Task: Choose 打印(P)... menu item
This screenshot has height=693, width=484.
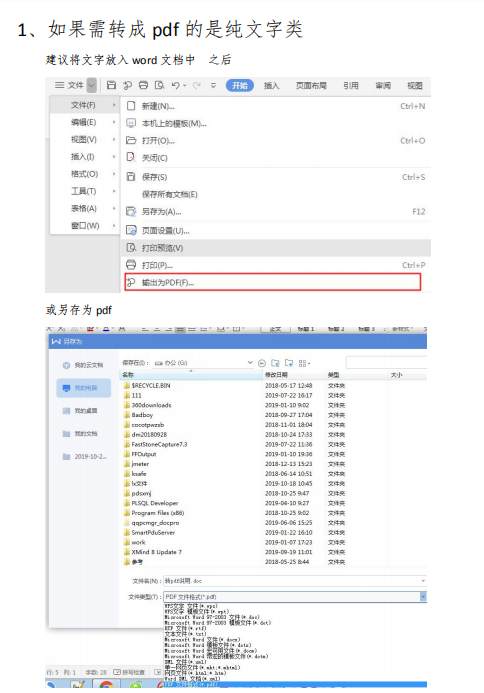Action: click(276, 265)
